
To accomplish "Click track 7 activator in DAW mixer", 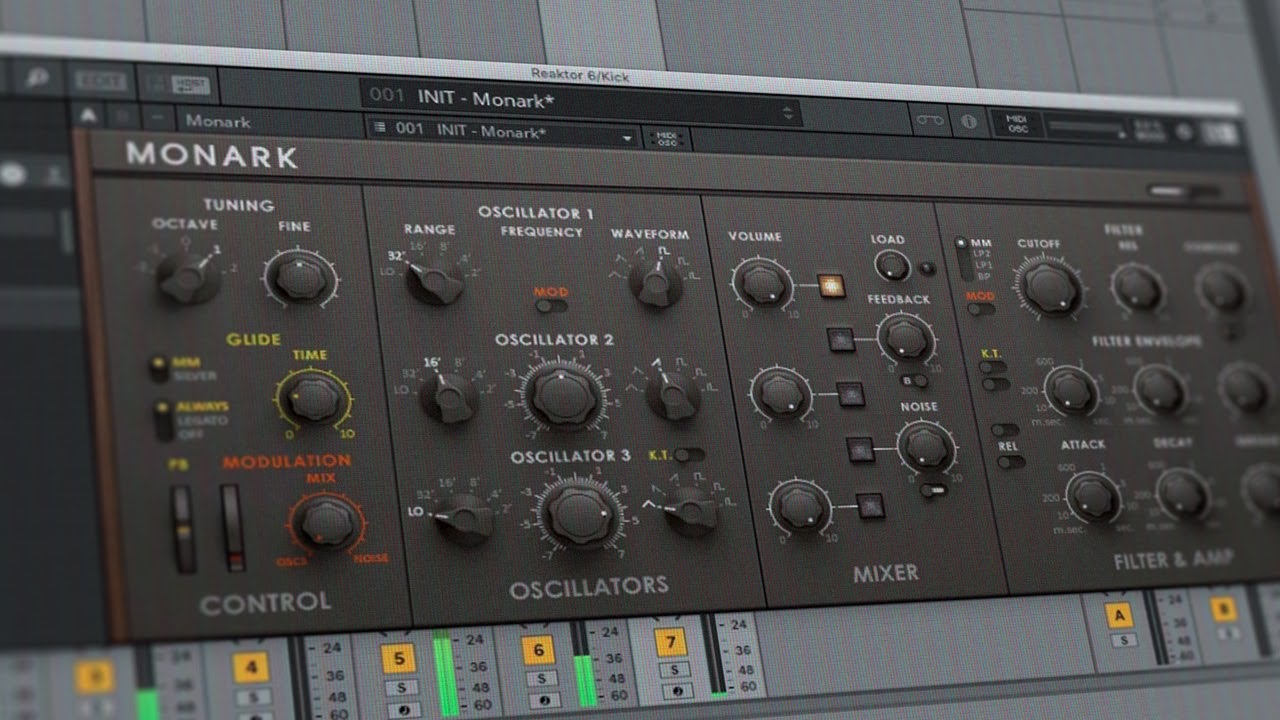I will [x=671, y=642].
